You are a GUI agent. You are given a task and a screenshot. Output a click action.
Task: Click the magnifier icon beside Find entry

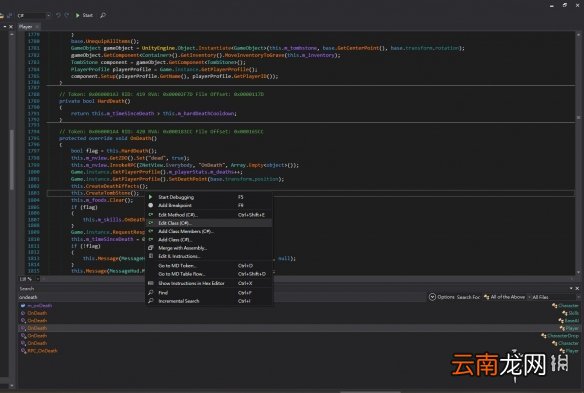(150, 293)
